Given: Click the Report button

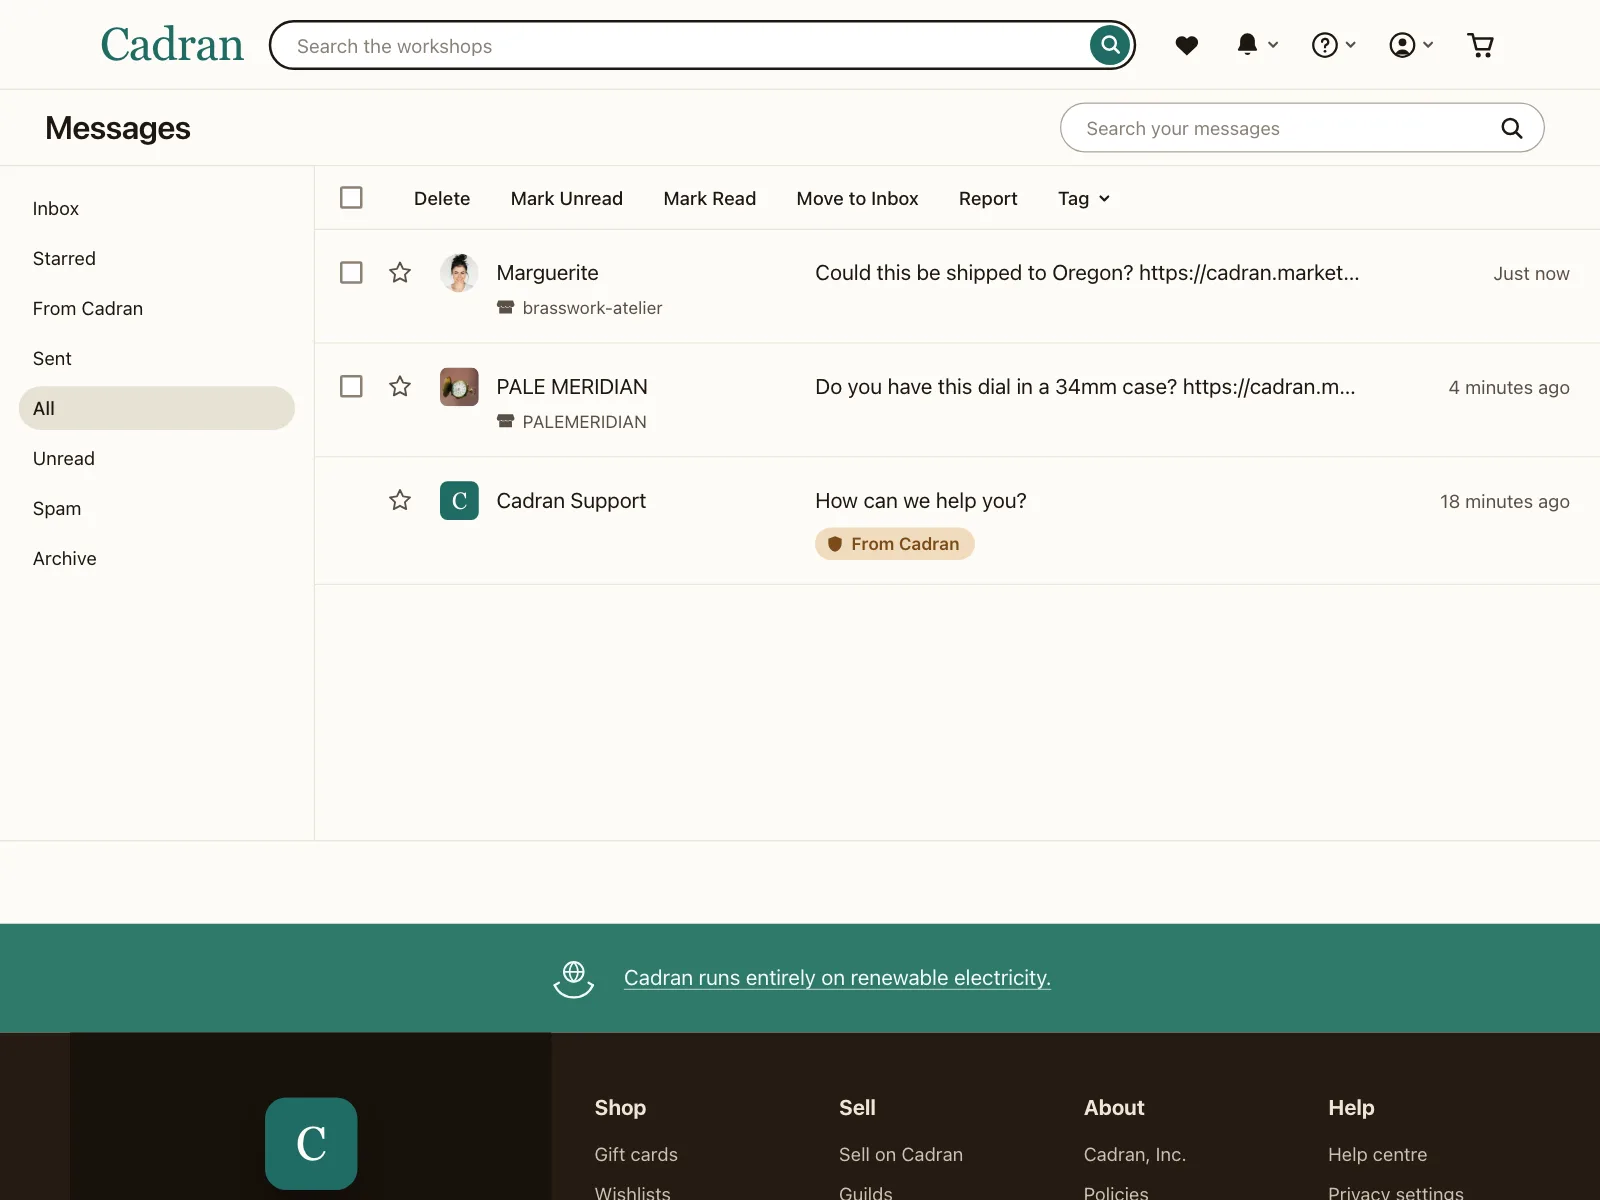Looking at the screenshot, I should pyautogui.click(x=988, y=199).
